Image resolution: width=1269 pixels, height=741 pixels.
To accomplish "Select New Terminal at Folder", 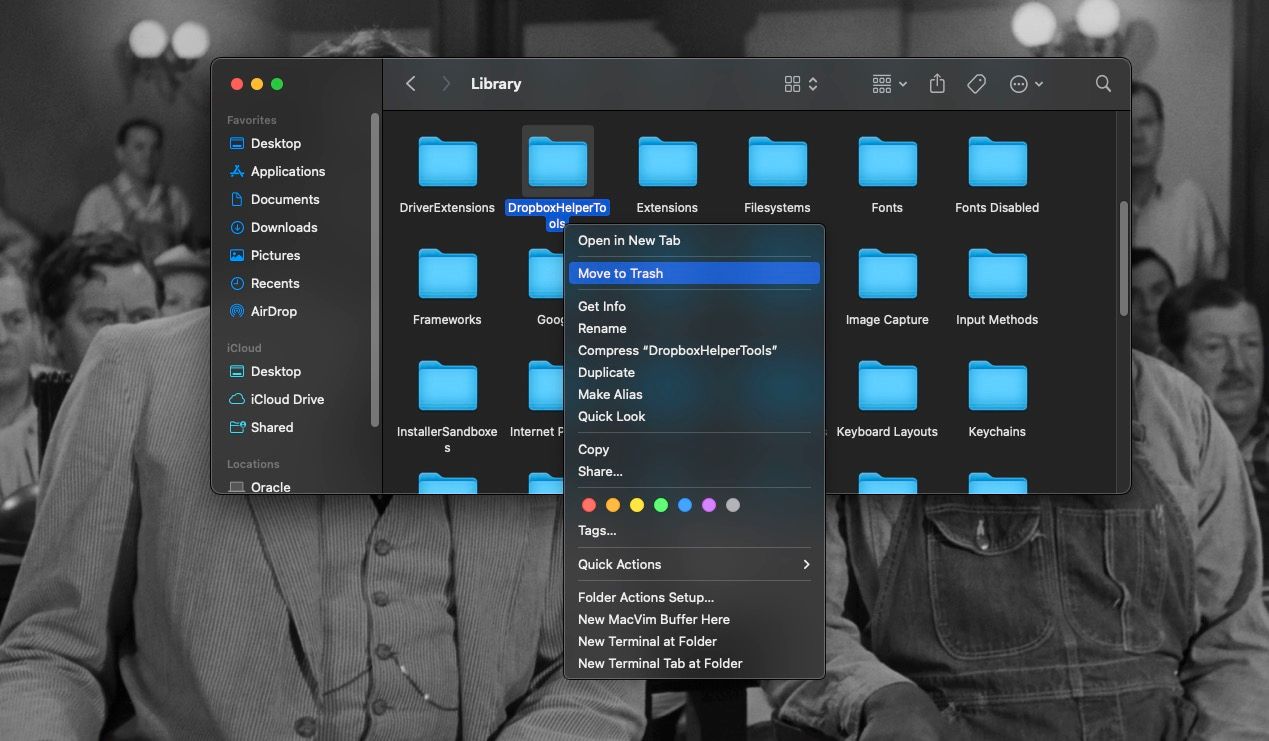I will point(645,641).
